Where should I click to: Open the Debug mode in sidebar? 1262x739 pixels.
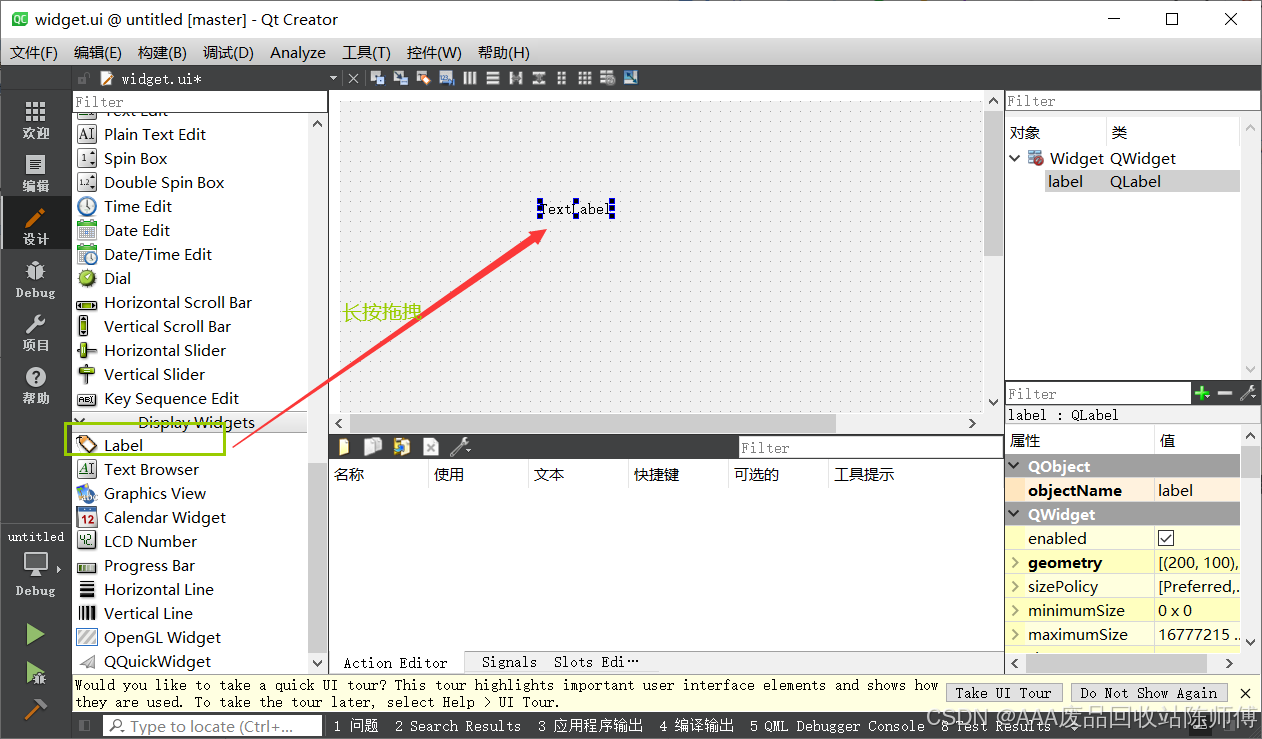pyautogui.click(x=36, y=279)
